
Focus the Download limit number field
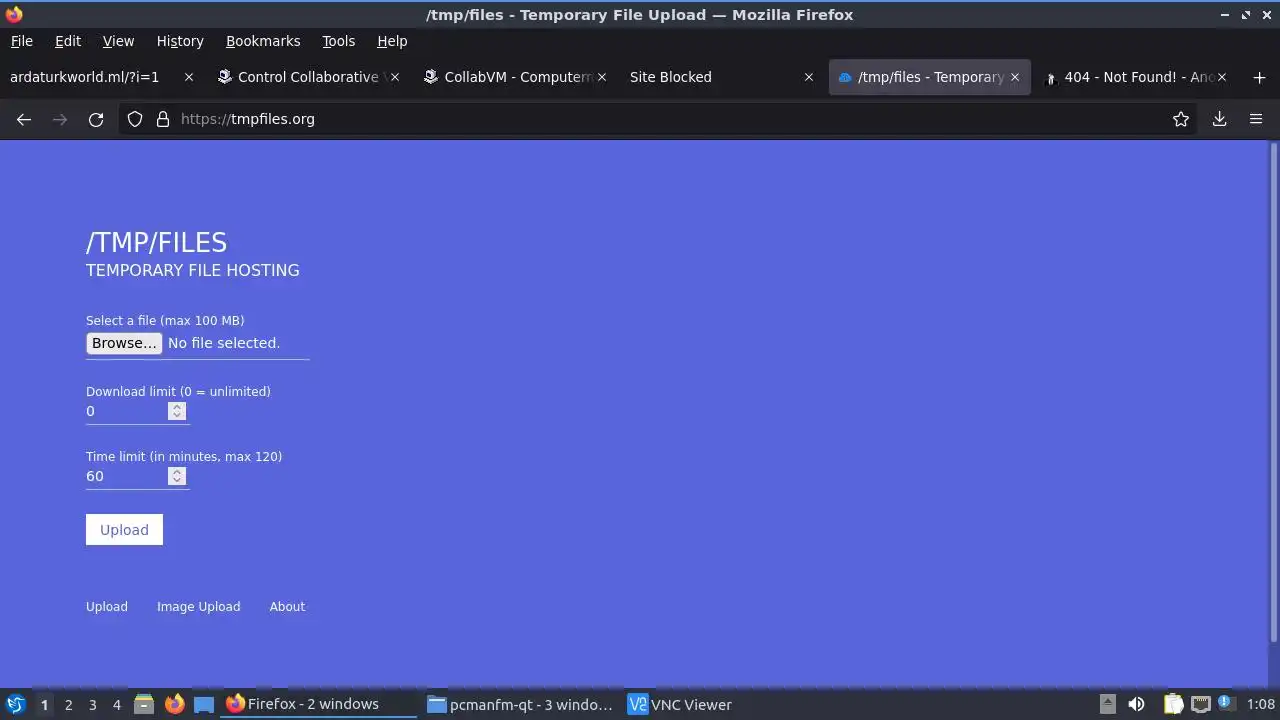click(x=137, y=411)
